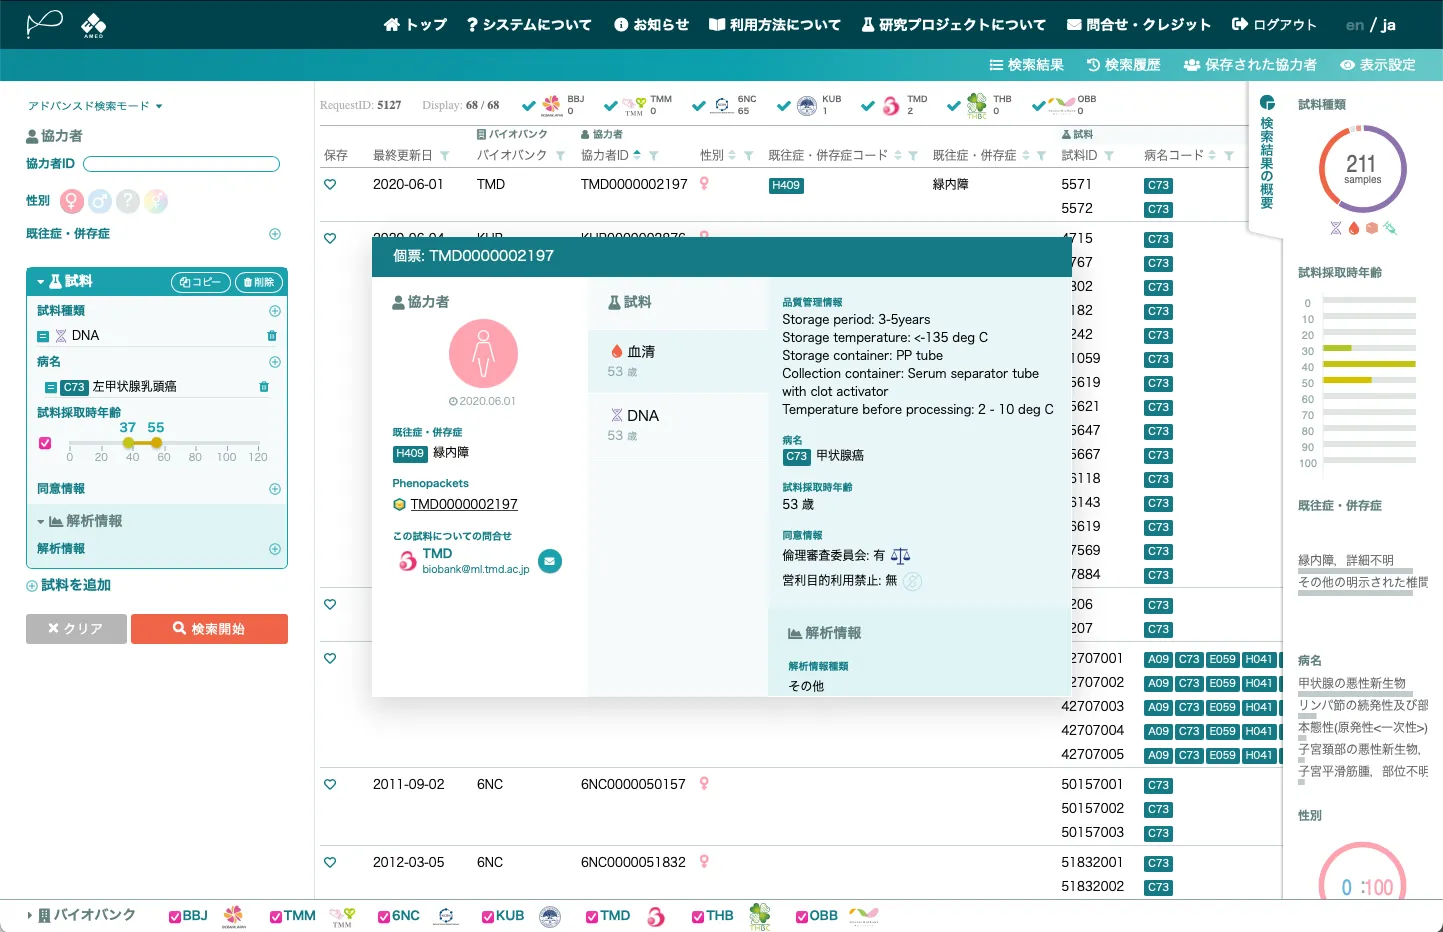Viewport: 1443px width, 932px height.
Task: Select the female sex filter icon
Action: tap(72, 201)
